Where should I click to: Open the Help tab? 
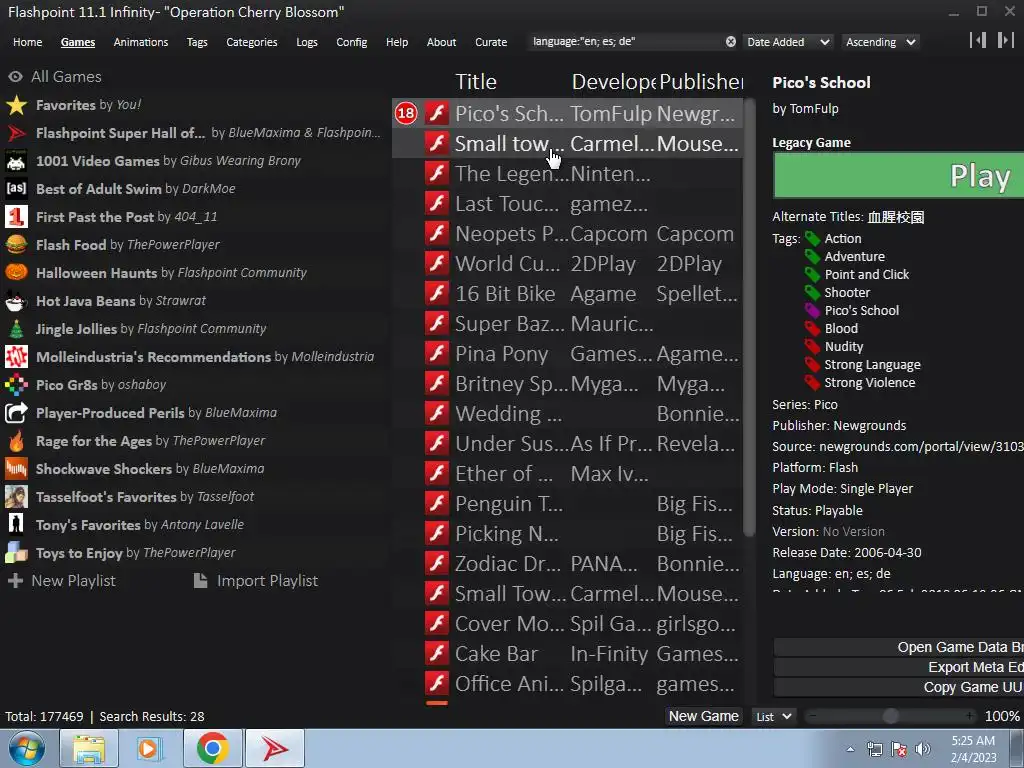(396, 42)
